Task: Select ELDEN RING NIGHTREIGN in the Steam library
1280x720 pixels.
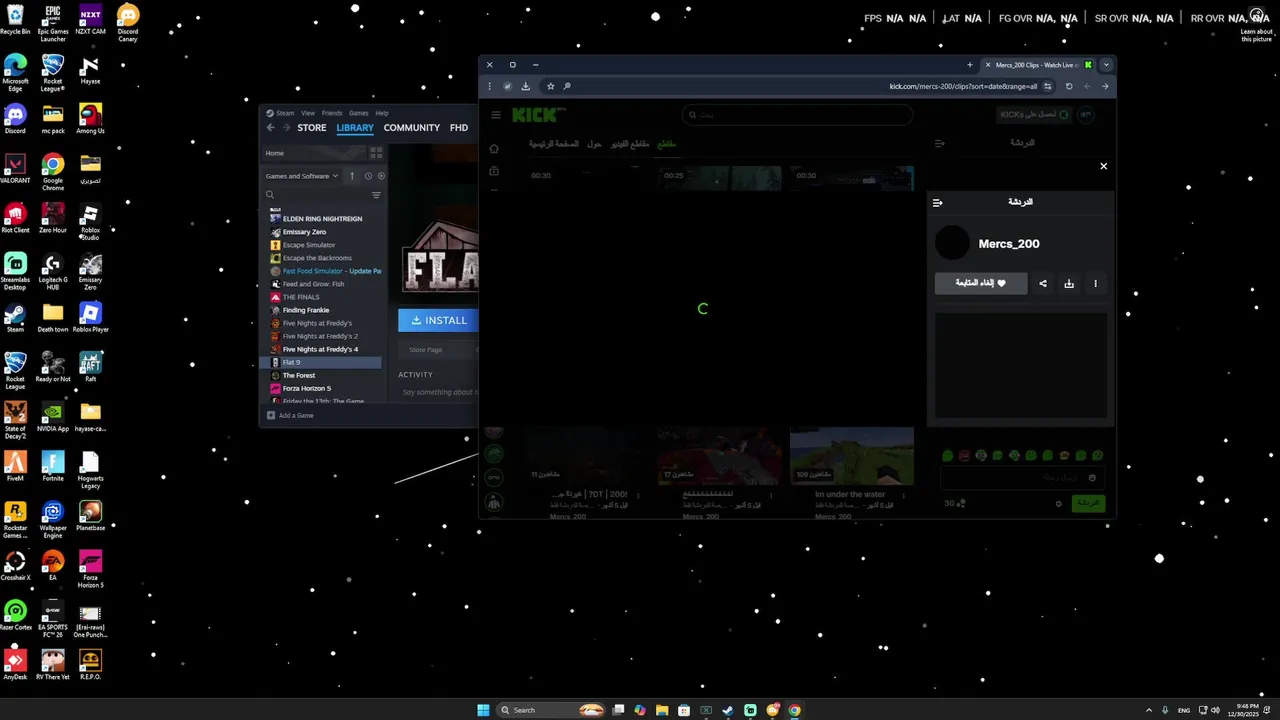Action: [x=322, y=218]
